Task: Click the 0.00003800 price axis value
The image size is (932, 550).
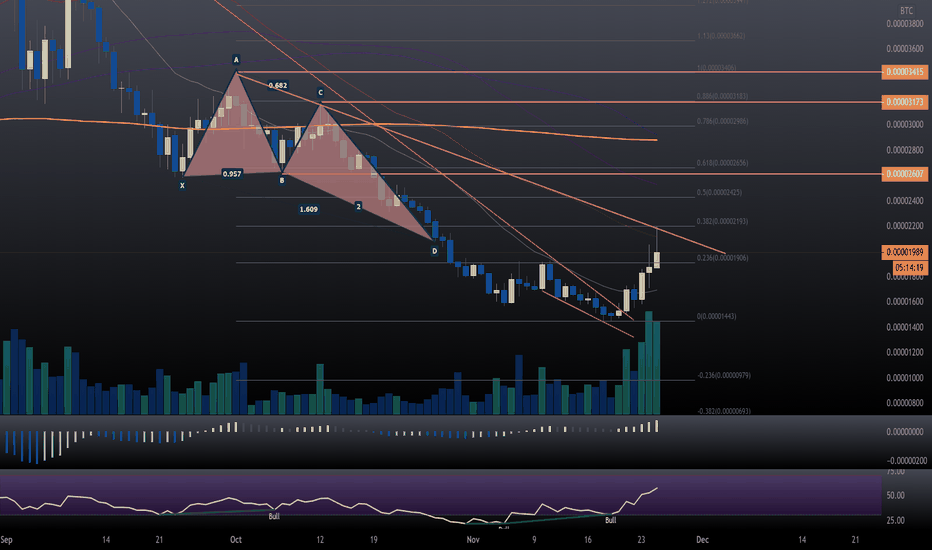Action: coord(905,24)
